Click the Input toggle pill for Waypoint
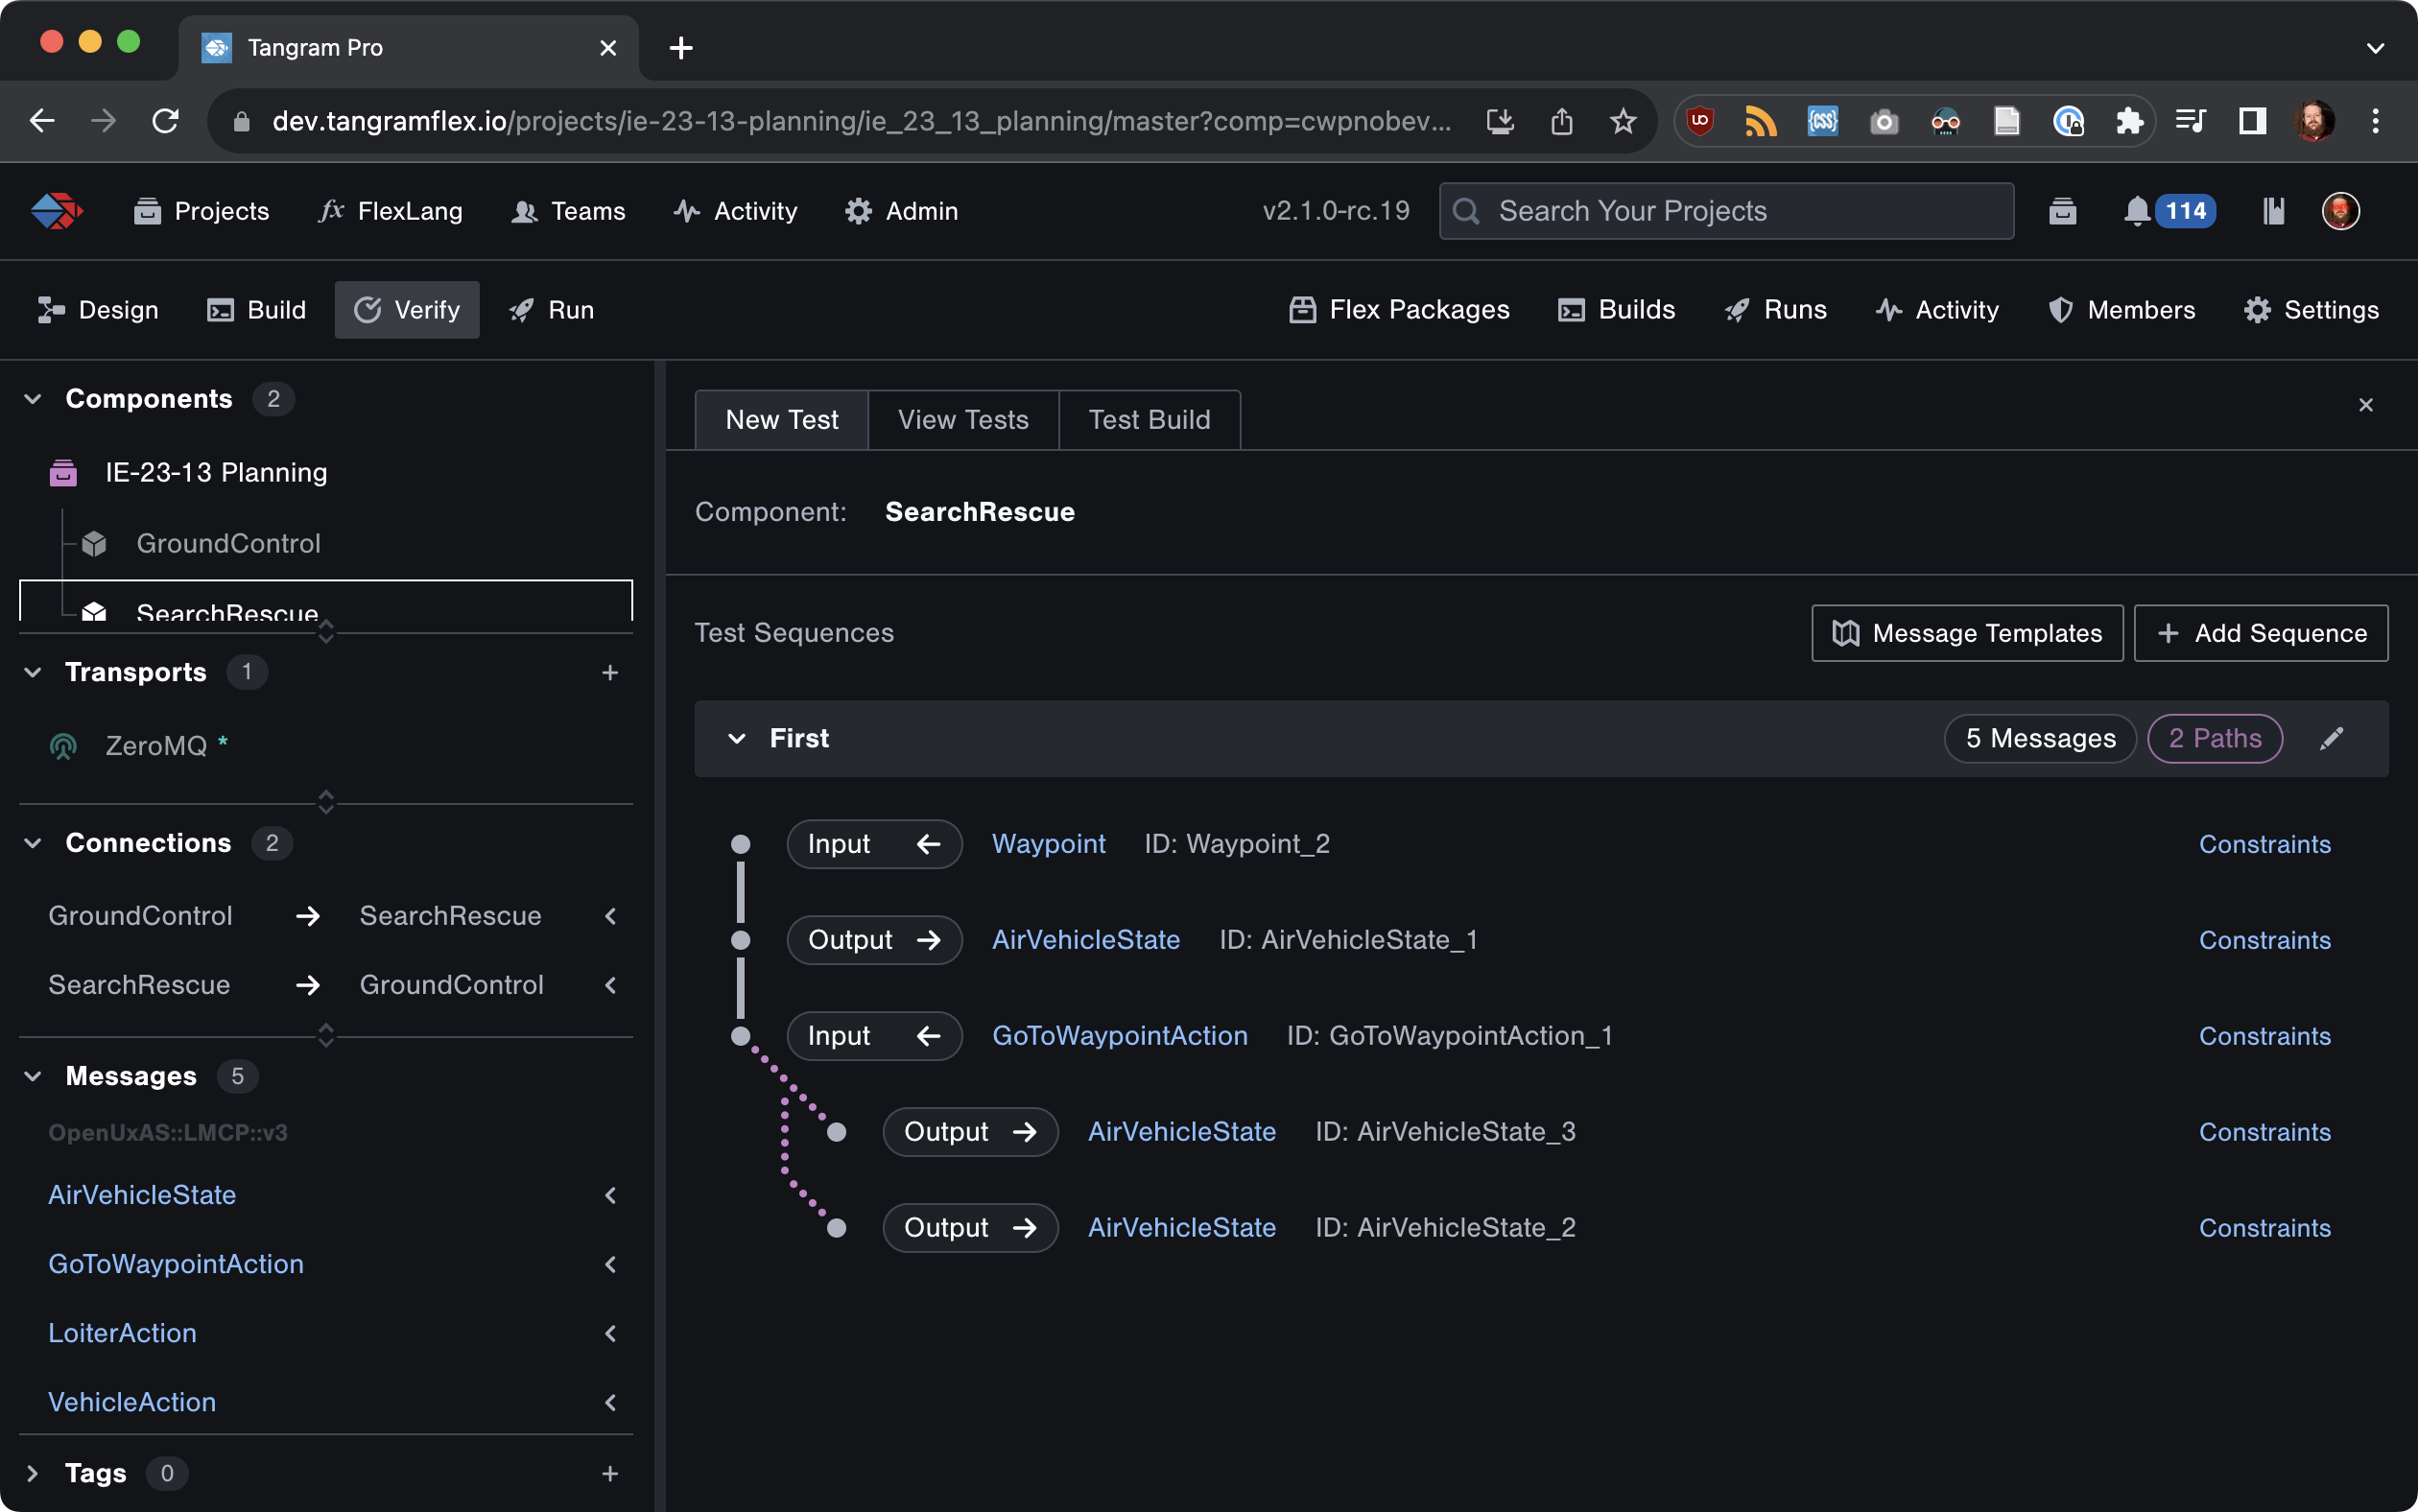 pos(874,844)
